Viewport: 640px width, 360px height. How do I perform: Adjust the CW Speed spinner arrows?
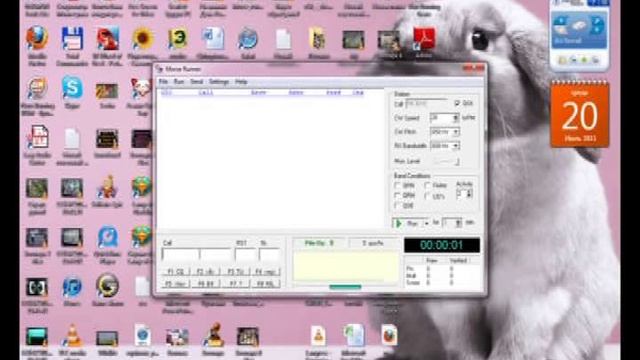(456, 118)
